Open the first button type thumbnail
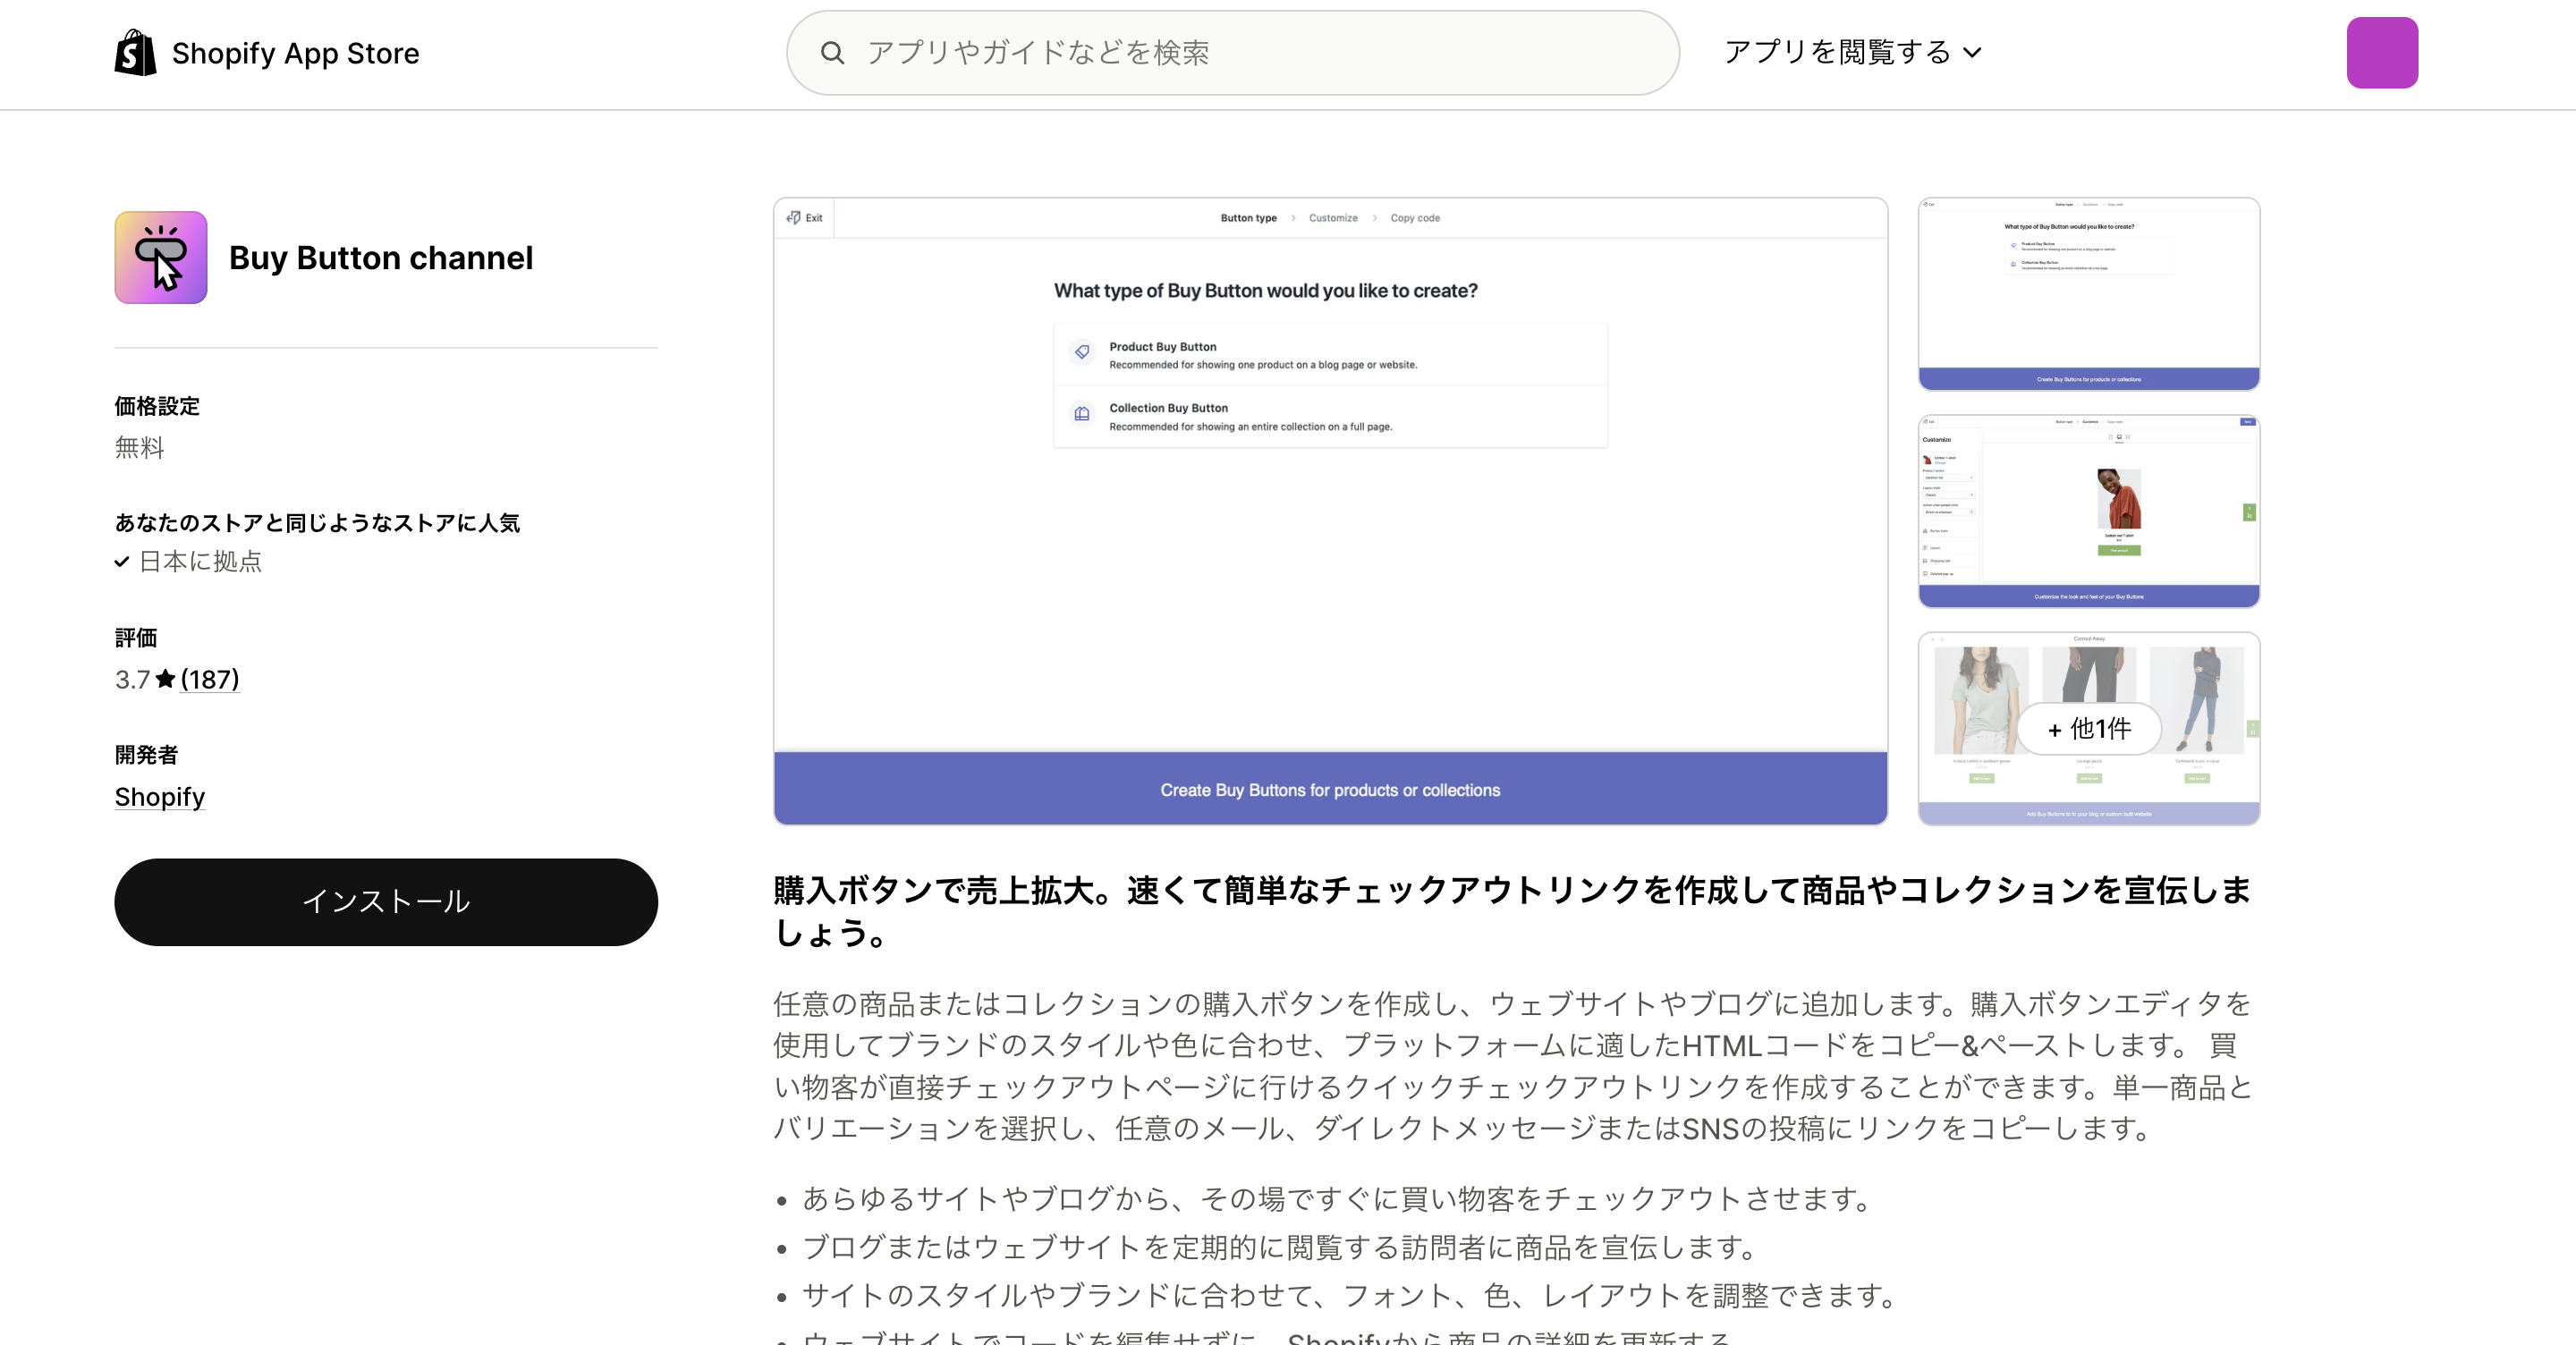 click(2088, 294)
